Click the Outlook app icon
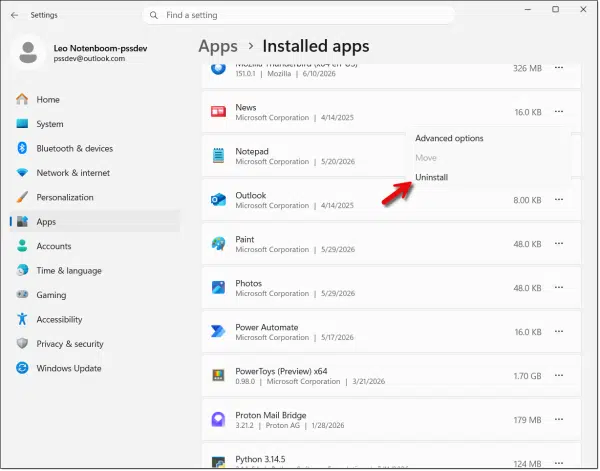The width and height of the screenshot is (600, 471). (x=218, y=200)
